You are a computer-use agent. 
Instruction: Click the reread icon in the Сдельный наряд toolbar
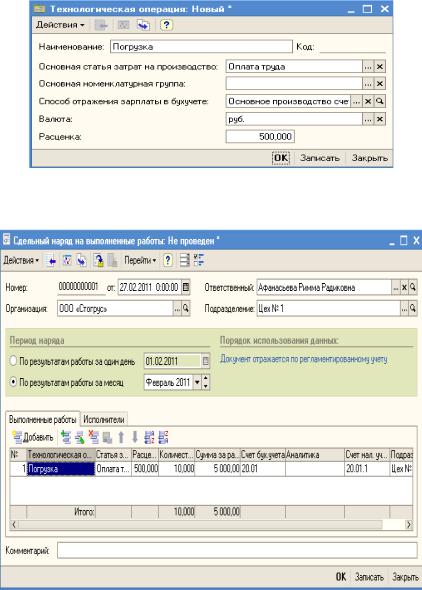[x=67, y=260]
